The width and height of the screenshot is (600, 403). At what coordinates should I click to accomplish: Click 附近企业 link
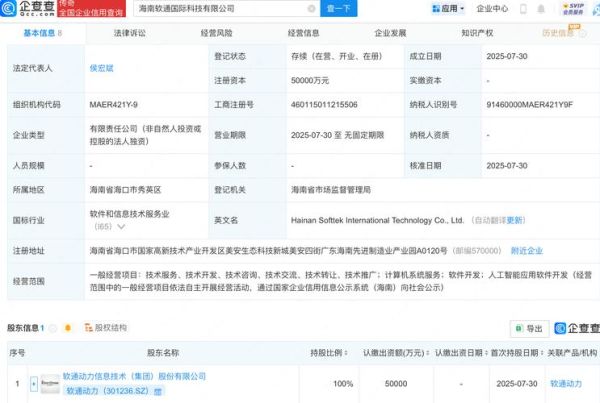point(527,251)
